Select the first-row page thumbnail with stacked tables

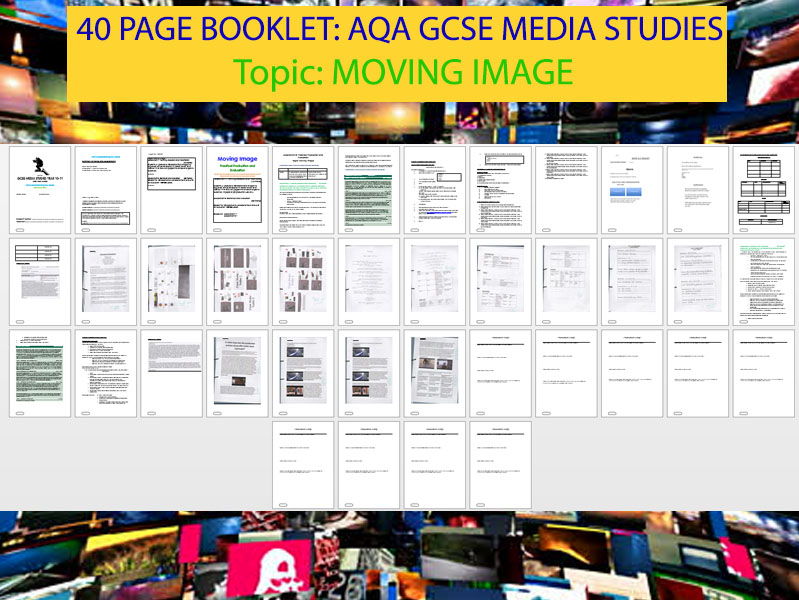click(x=763, y=190)
